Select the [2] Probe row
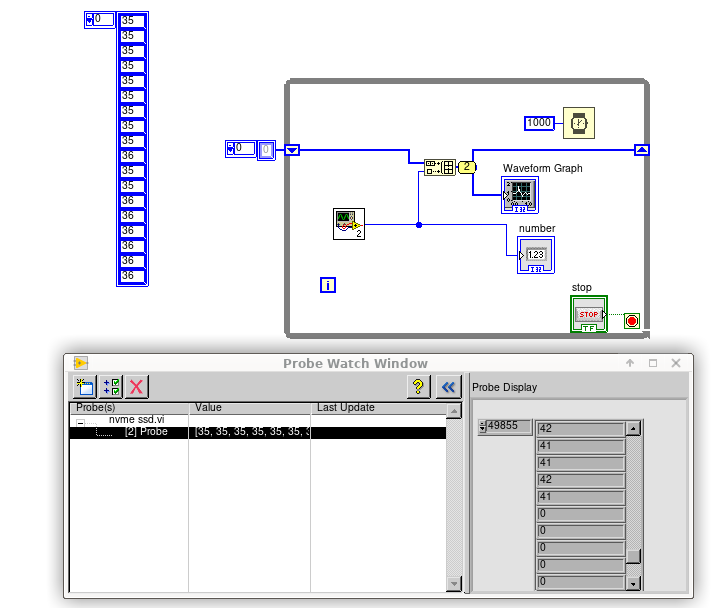Viewport: 723px width, 608px height. pos(258,432)
